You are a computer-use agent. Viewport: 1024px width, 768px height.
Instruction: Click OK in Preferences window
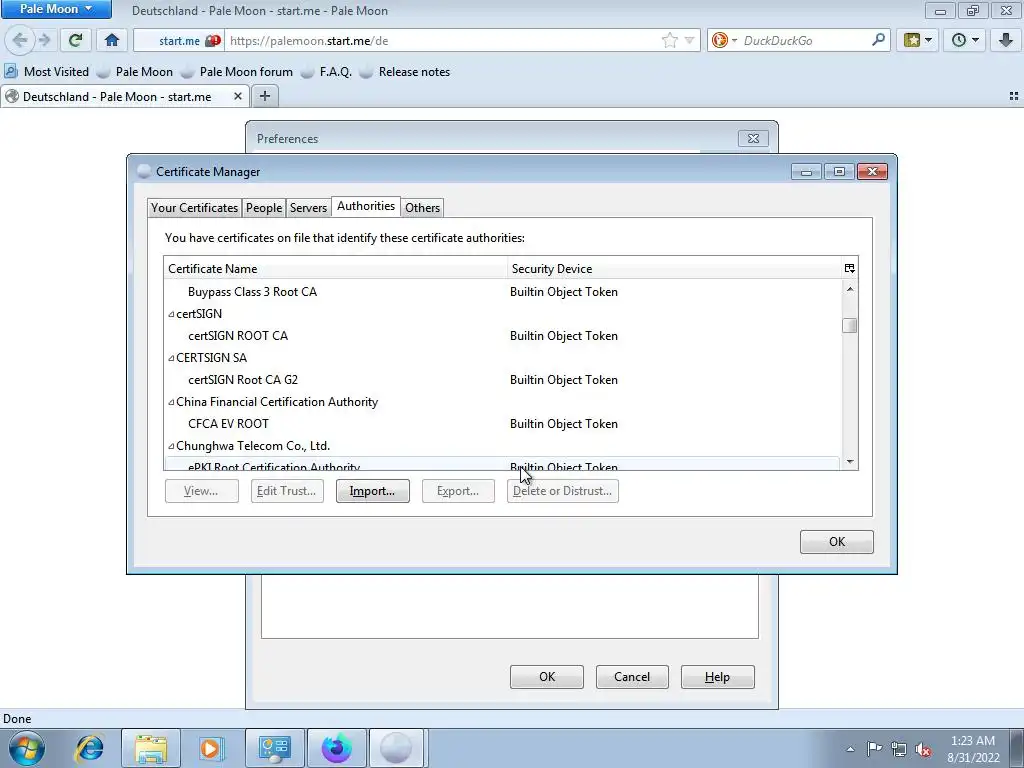tap(547, 677)
